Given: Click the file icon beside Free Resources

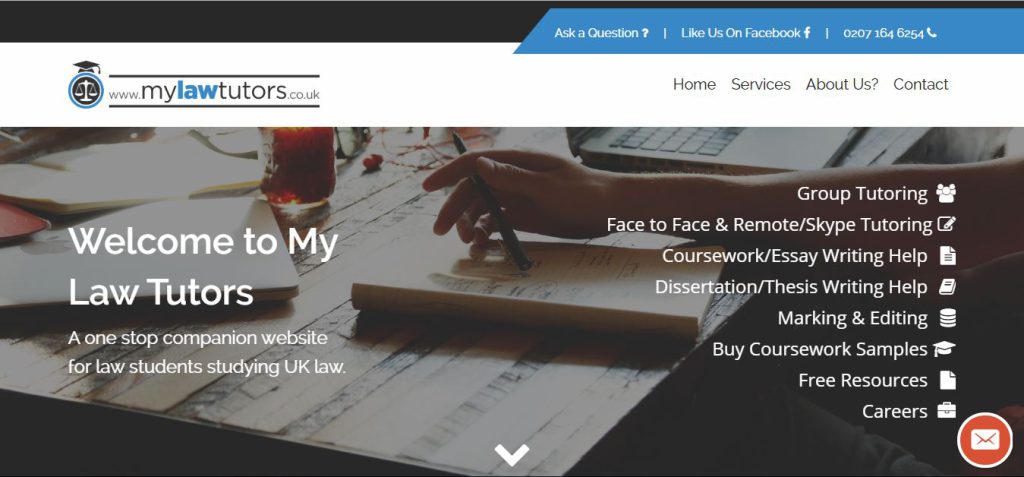Looking at the screenshot, I should (948, 380).
